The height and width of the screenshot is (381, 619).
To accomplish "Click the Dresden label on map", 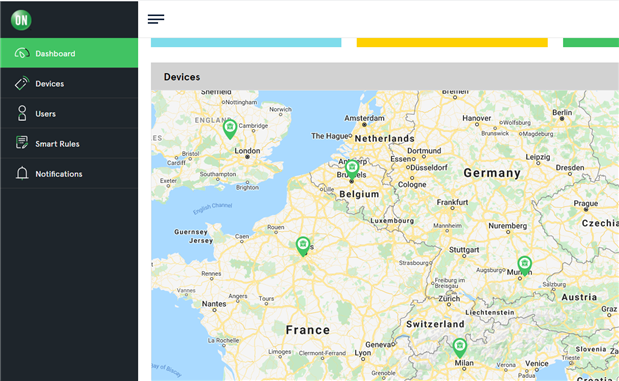I will coord(570,167).
